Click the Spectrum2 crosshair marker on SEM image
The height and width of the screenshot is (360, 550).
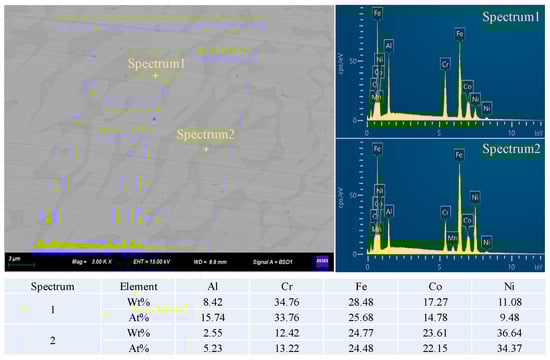coord(206,149)
